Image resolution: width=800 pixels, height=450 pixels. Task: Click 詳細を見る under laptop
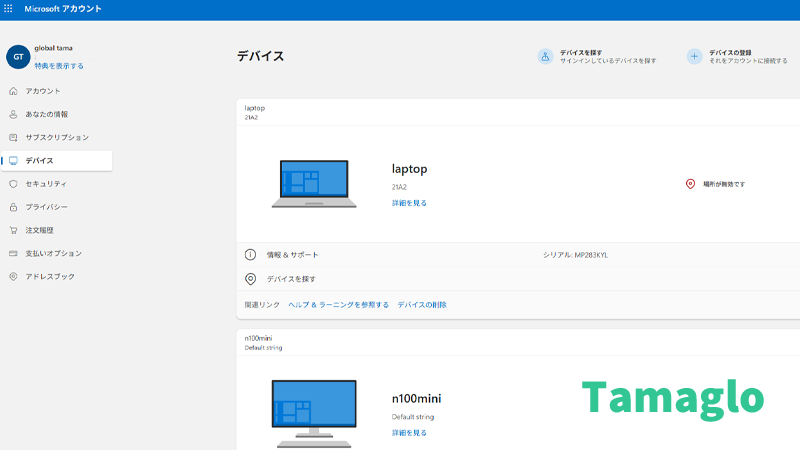tap(409, 203)
